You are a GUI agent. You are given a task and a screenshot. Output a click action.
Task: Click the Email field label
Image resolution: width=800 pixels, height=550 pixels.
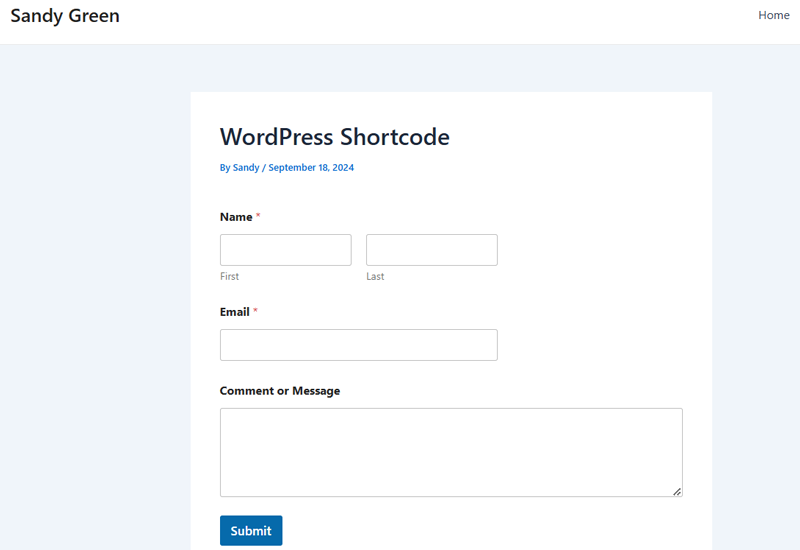(x=235, y=312)
